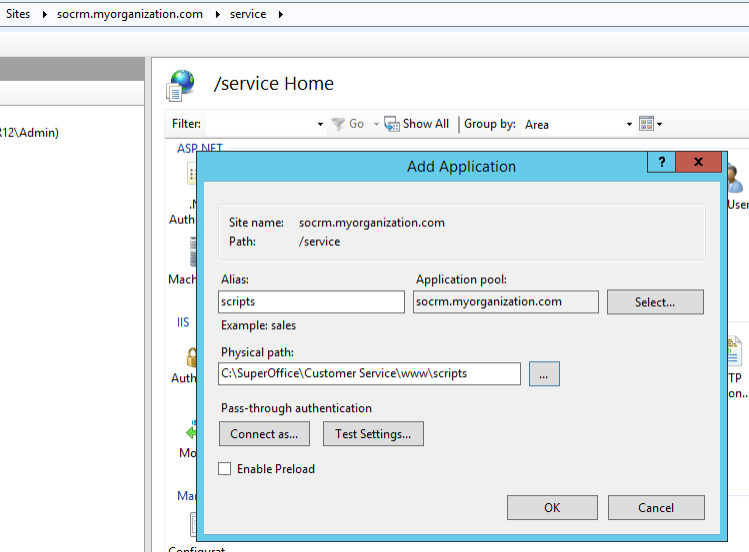Click the Cancel button
The image size is (749, 552).
click(x=656, y=508)
